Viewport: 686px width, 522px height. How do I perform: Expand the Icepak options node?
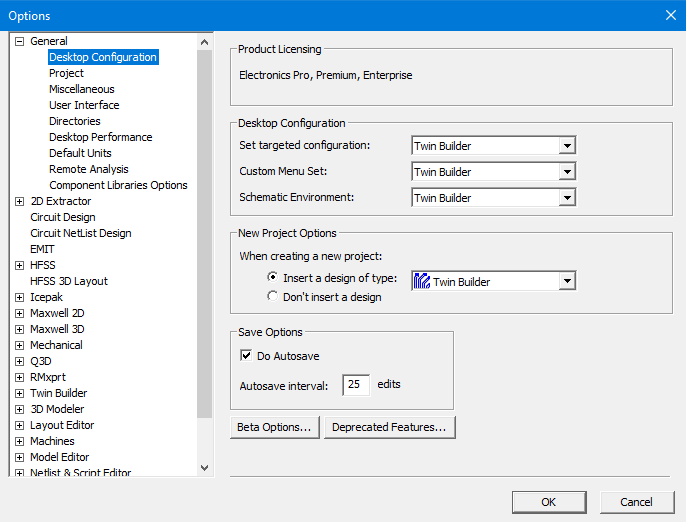point(20,297)
